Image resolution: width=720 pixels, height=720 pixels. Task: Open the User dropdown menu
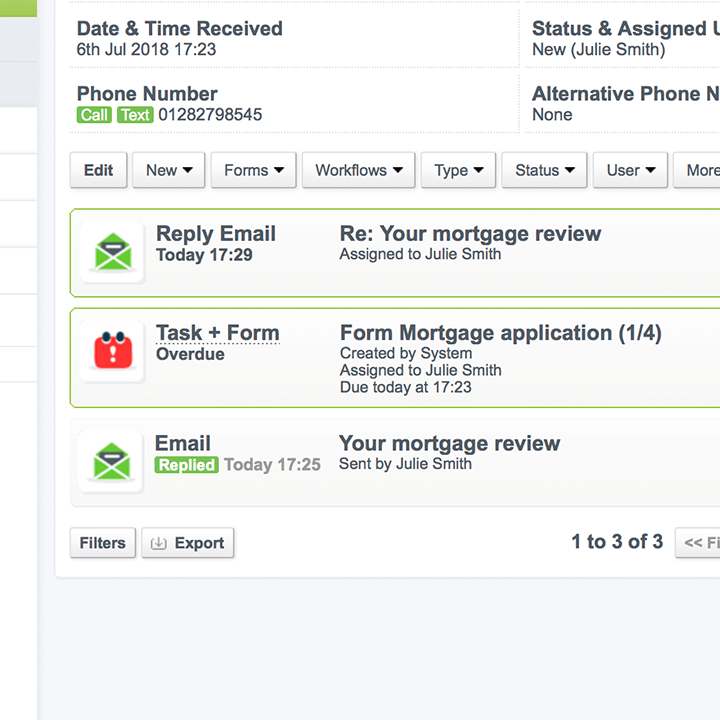coord(630,170)
